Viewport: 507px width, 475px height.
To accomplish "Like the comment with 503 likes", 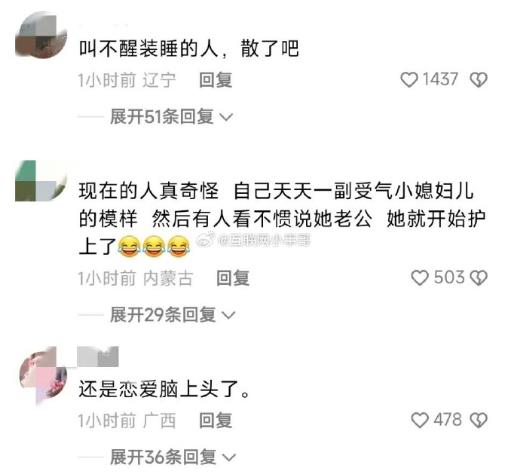I will click(419, 278).
